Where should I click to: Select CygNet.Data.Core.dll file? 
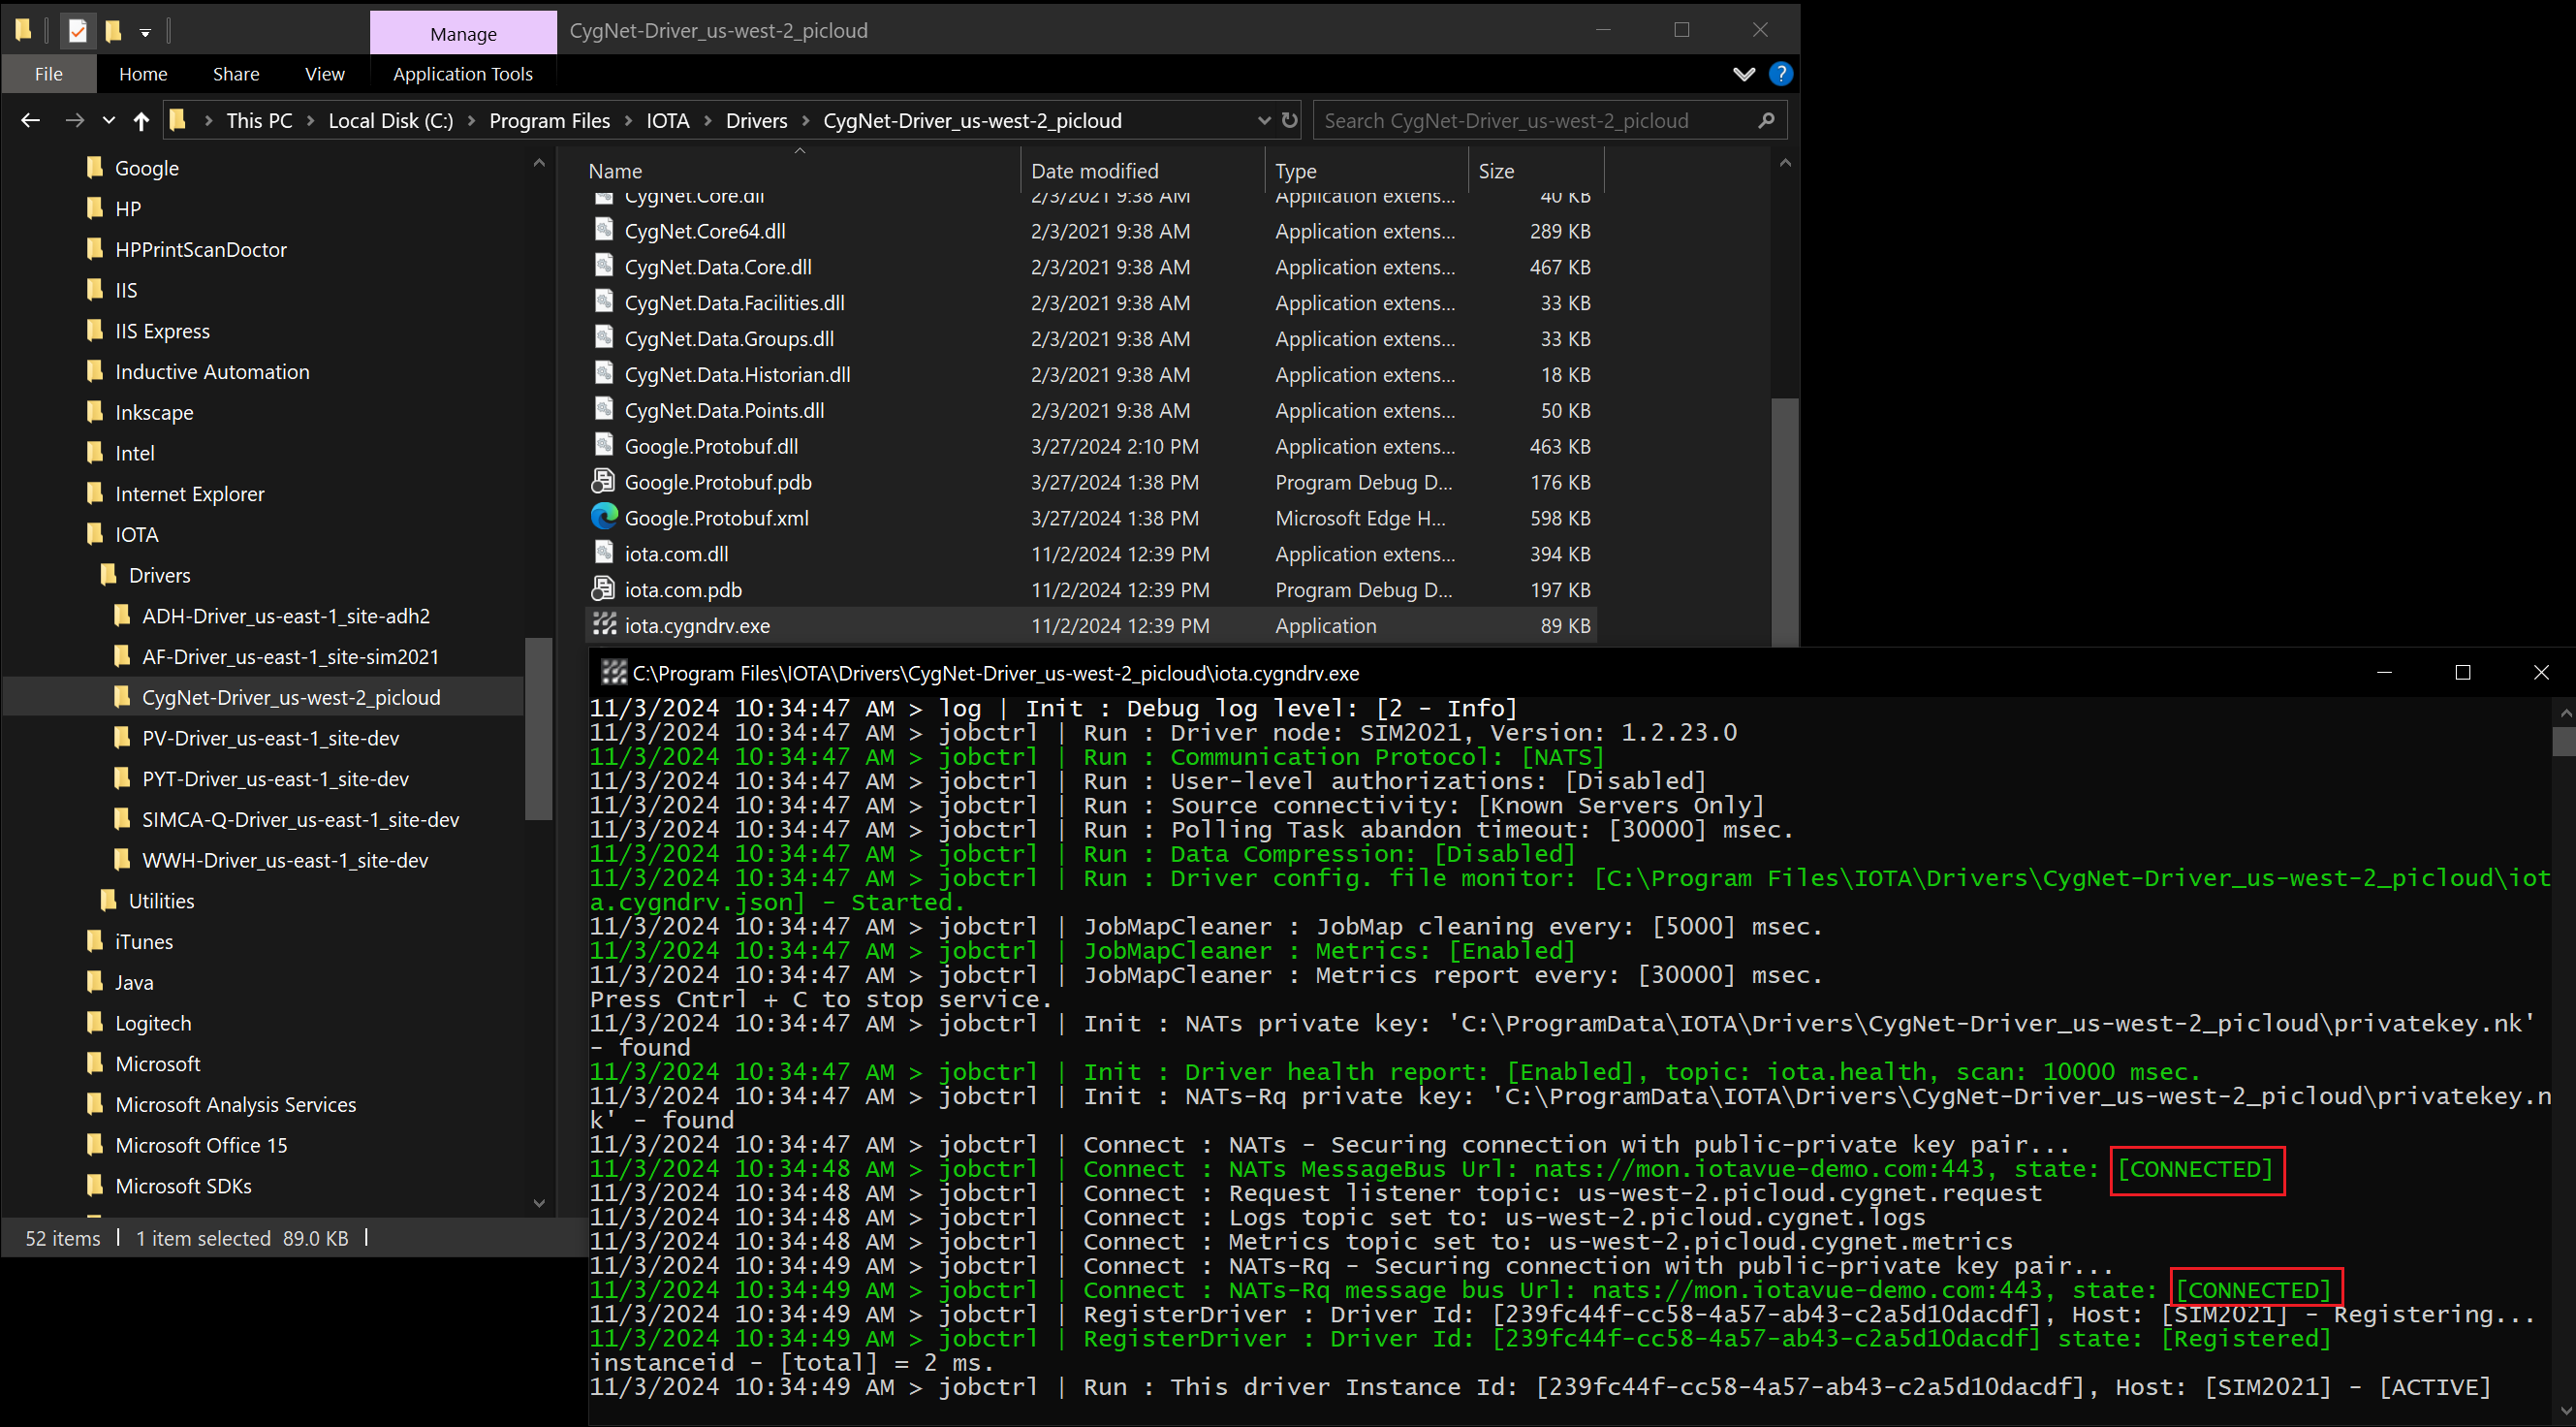coord(717,267)
